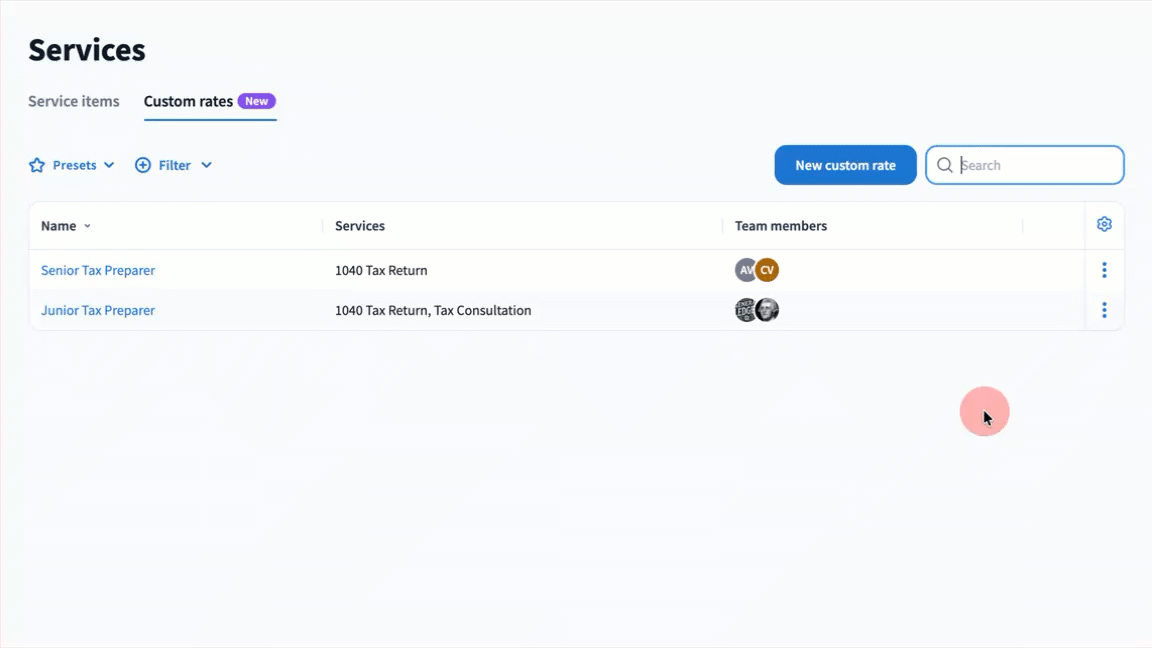This screenshot has height=648, width=1152.
Task: Expand the Presets dropdown chevron
Action: click(x=109, y=165)
